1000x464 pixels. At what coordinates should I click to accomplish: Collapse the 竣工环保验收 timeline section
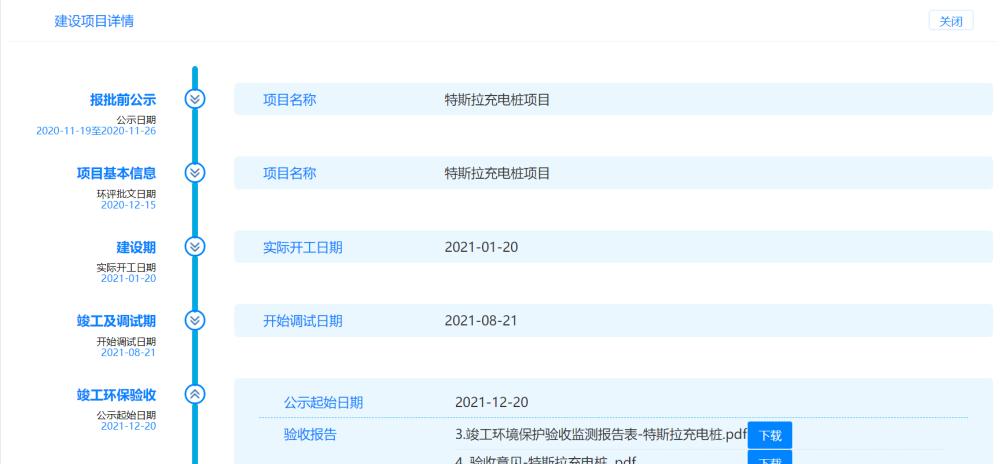(195, 394)
